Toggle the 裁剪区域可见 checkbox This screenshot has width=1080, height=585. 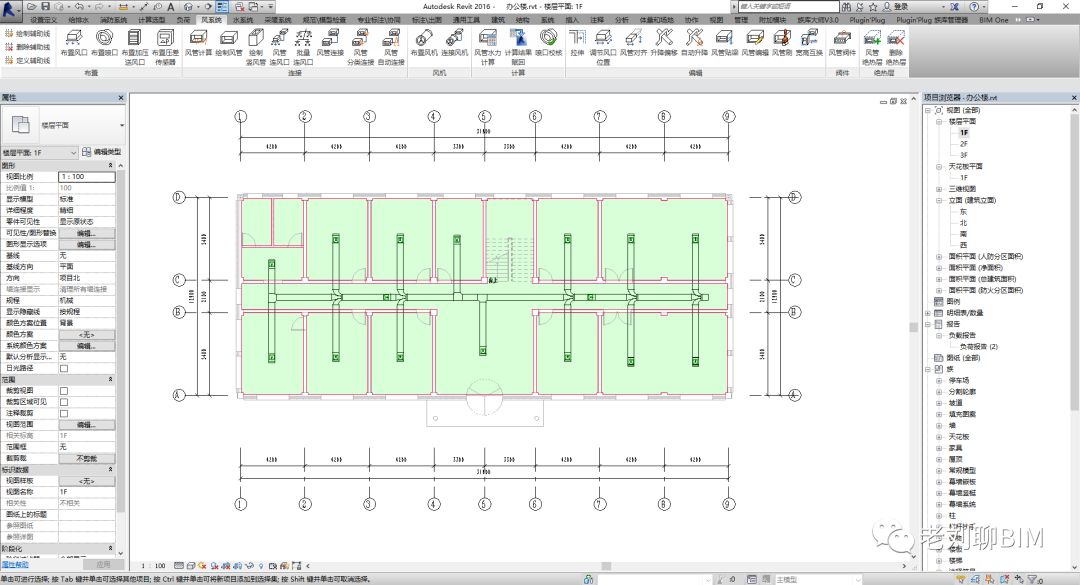click(64, 402)
